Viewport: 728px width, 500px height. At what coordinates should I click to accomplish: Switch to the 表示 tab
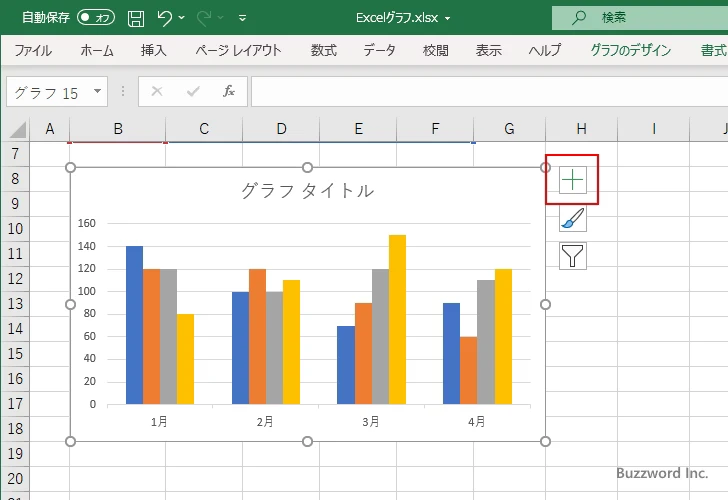coord(488,50)
